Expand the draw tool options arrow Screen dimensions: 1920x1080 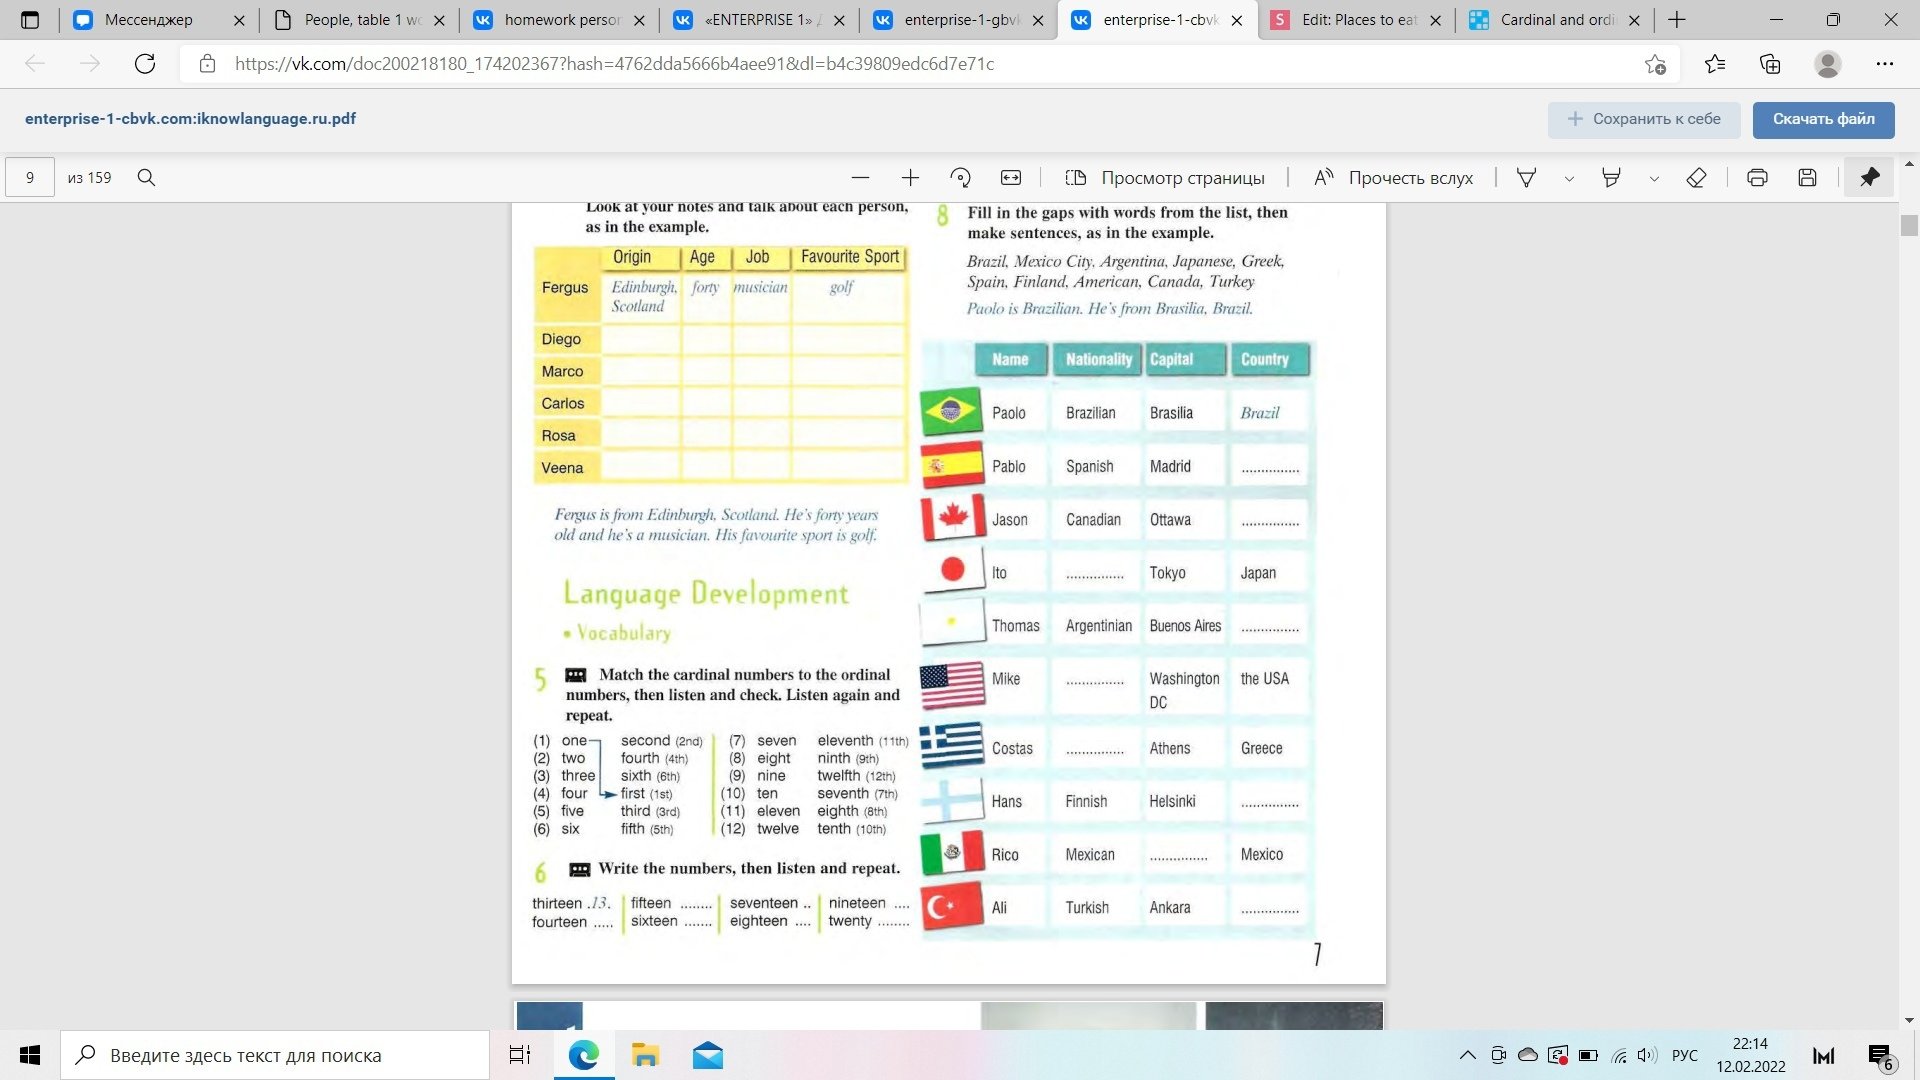(x=1569, y=179)
